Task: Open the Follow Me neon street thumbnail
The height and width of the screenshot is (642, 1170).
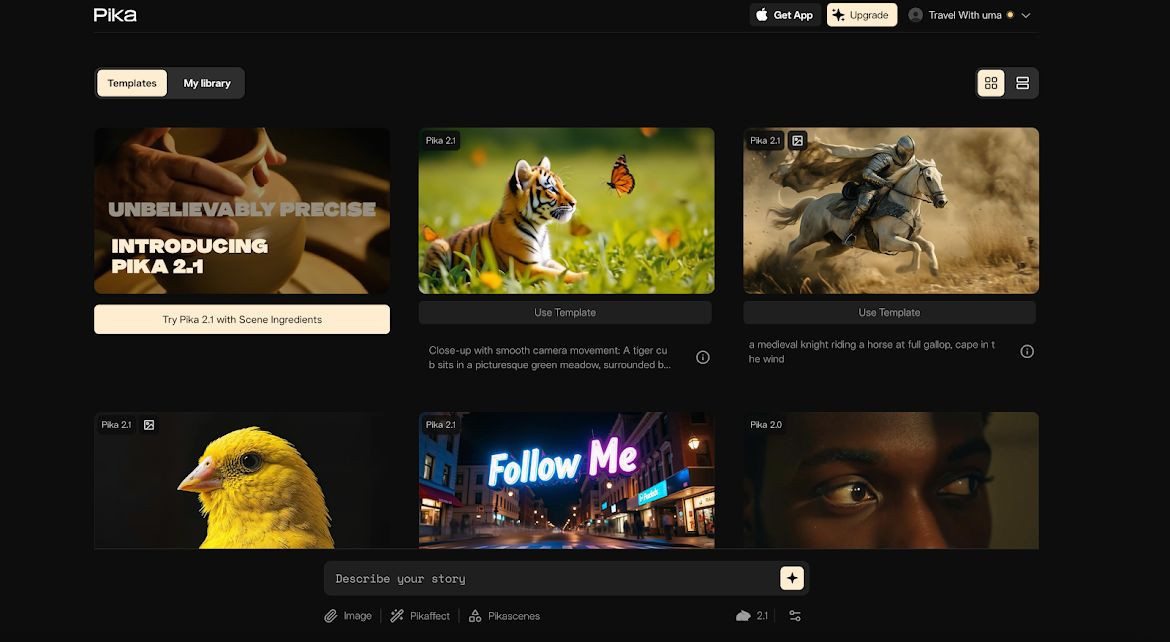Action: click(x=566, y=480)
